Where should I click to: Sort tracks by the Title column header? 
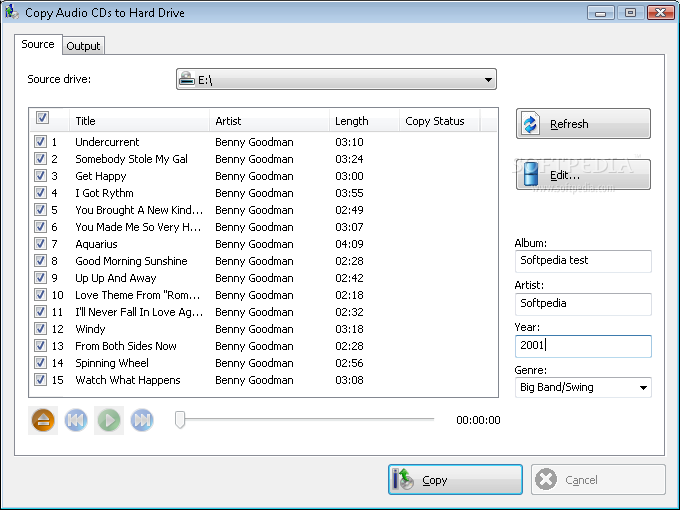coord(140,121)
